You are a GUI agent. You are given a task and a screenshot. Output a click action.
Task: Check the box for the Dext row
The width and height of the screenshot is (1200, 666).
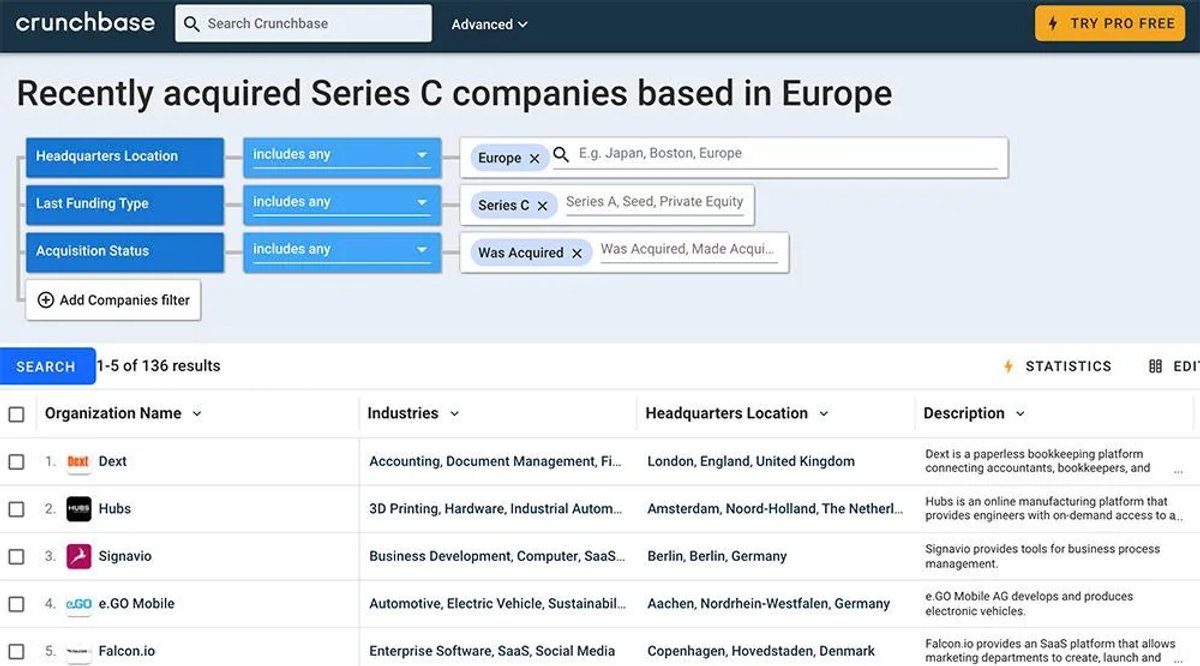(16, 461)
